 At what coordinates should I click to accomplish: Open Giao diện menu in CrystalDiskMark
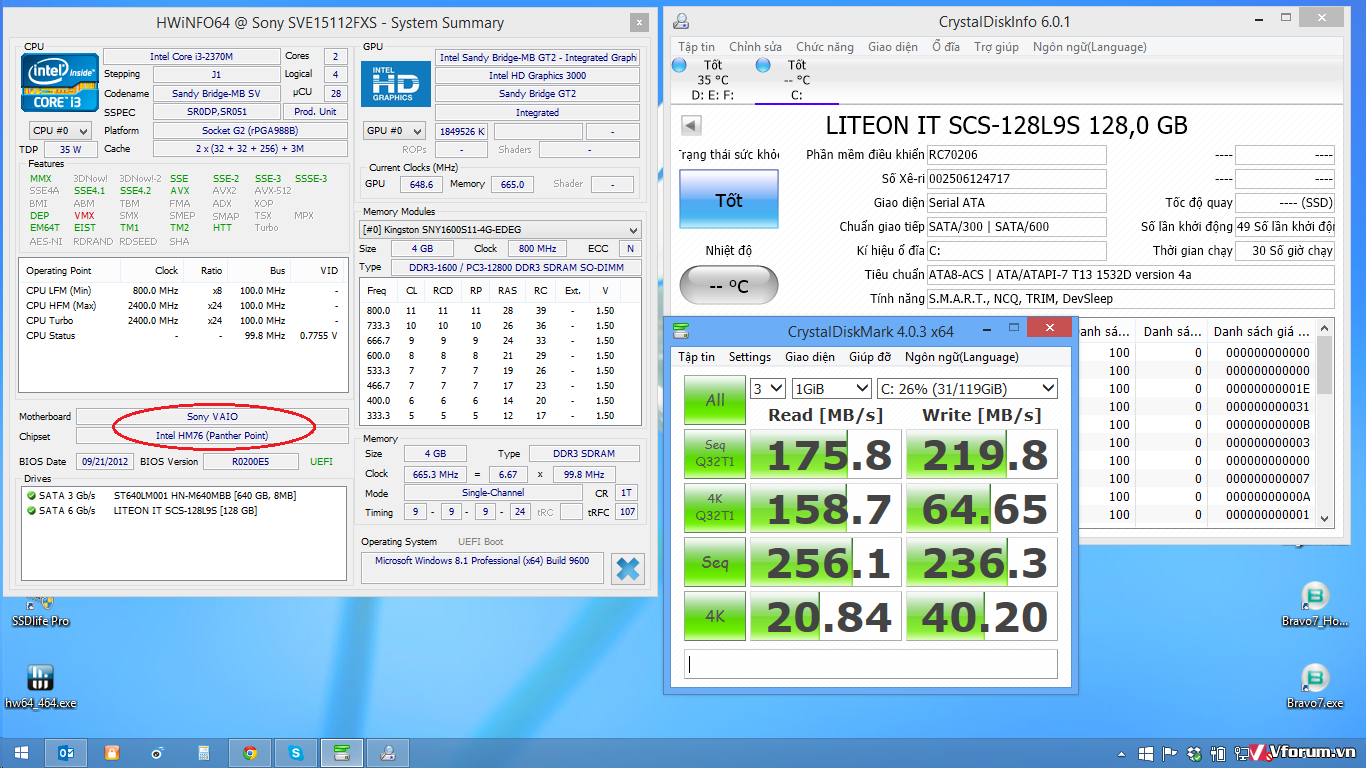click(810, 357)
